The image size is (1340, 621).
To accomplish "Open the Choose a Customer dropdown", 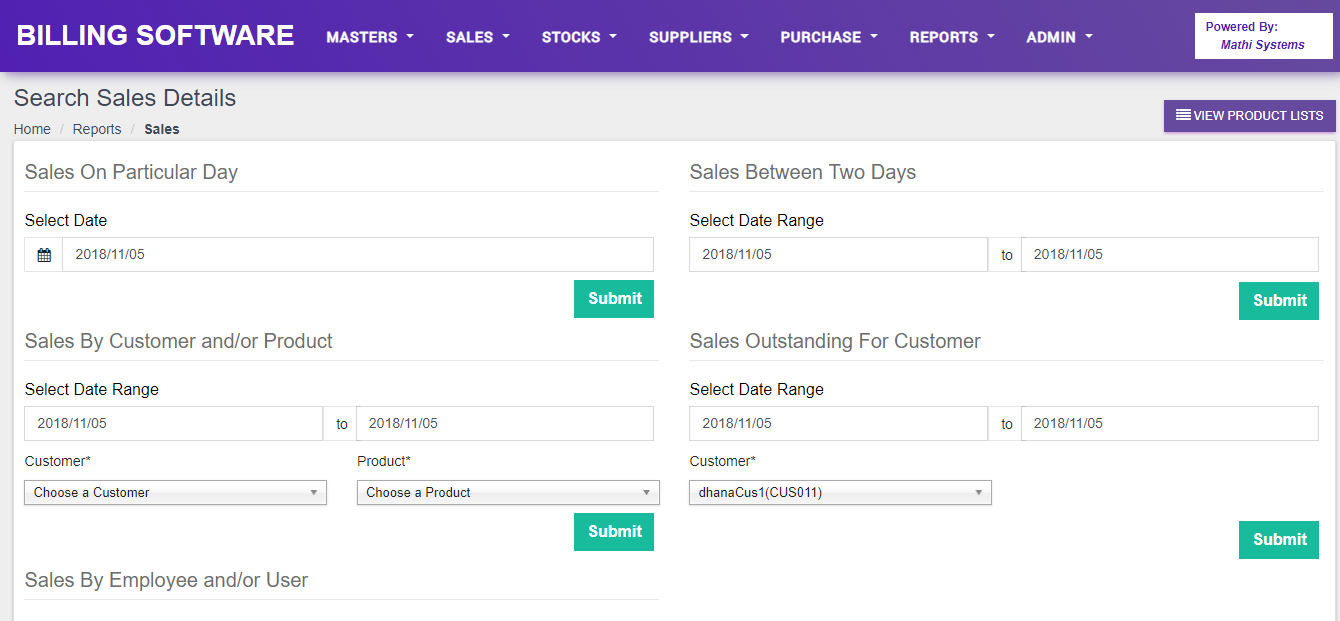I will (x=175, y=492).
